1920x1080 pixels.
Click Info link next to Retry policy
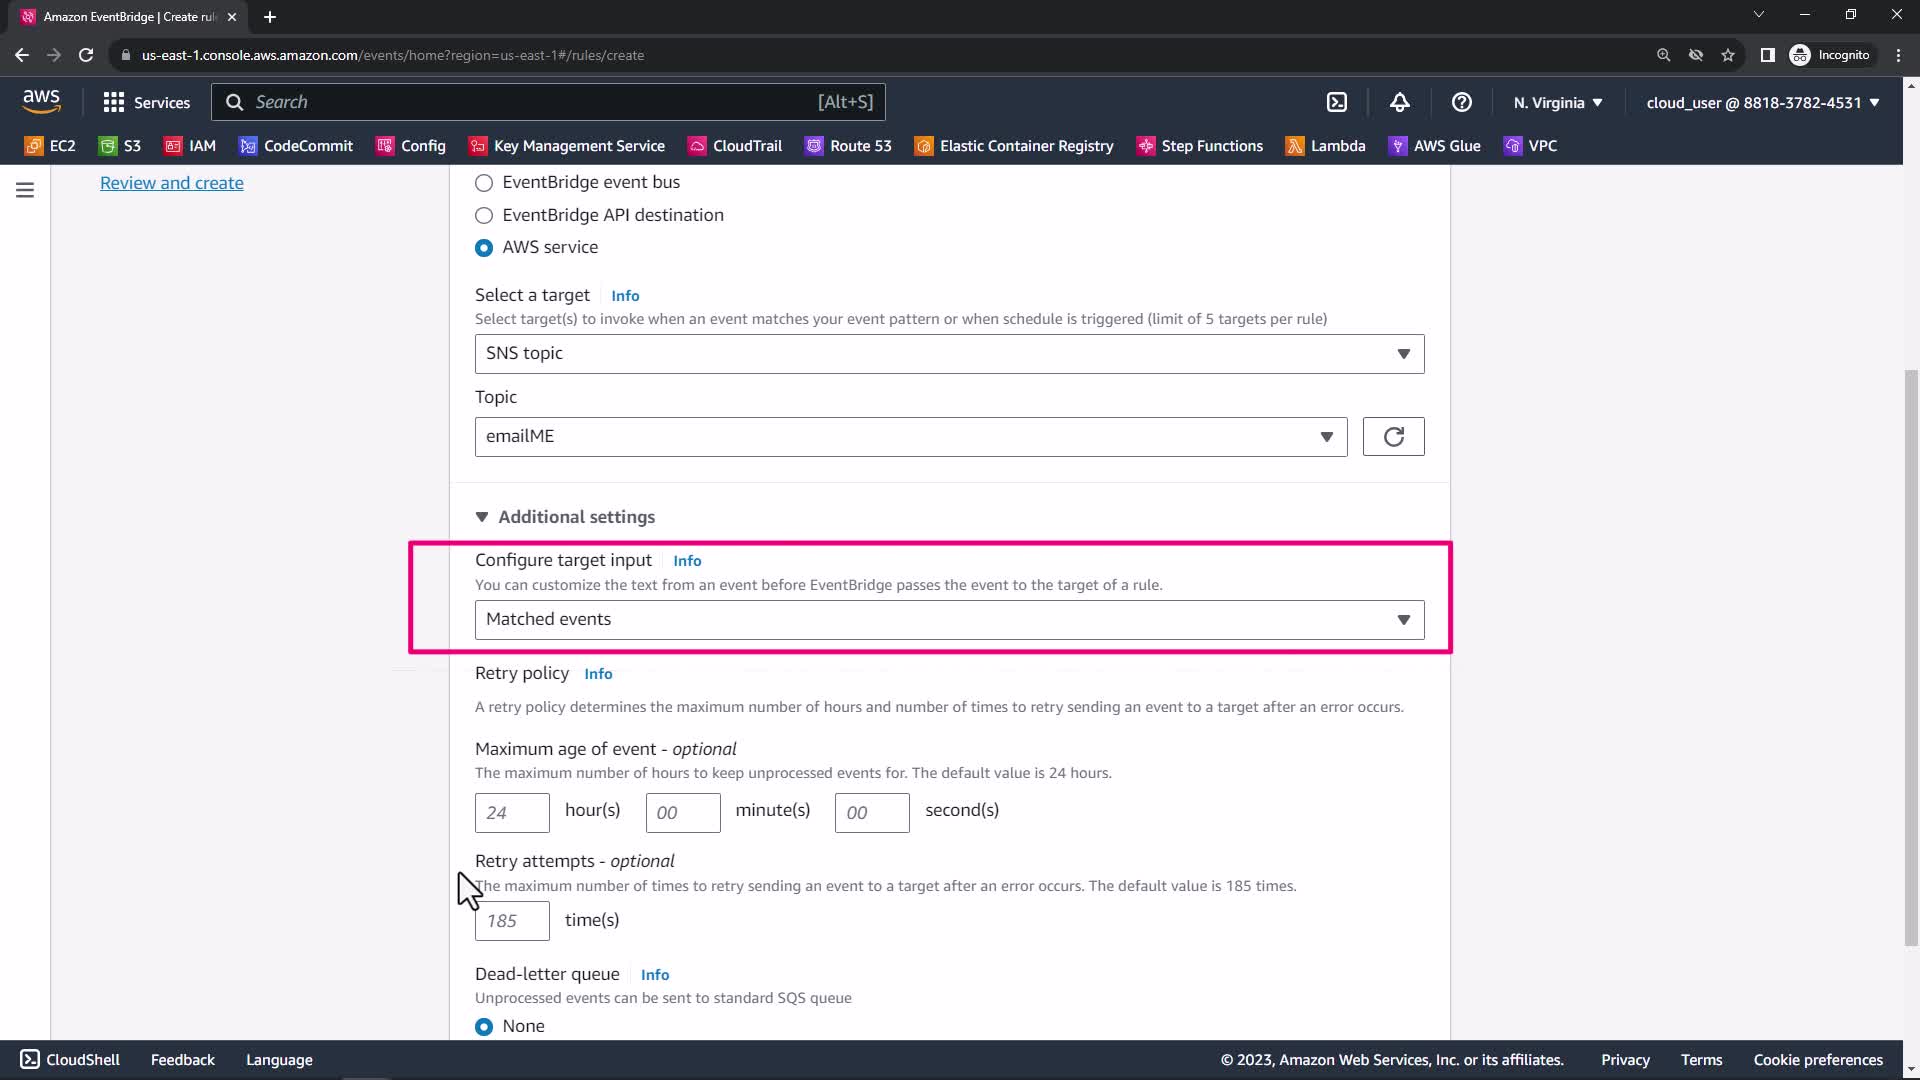pos(598,674)
